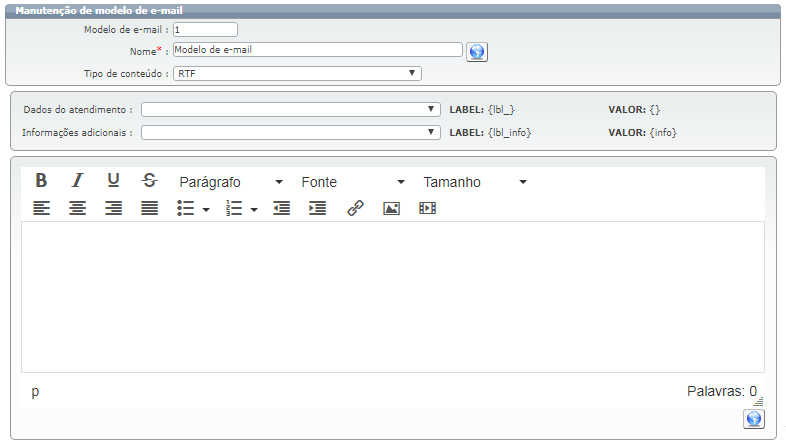The width and height of the screenshot is (786, 444).
Task: Insert media video
Action: (428, 208)
